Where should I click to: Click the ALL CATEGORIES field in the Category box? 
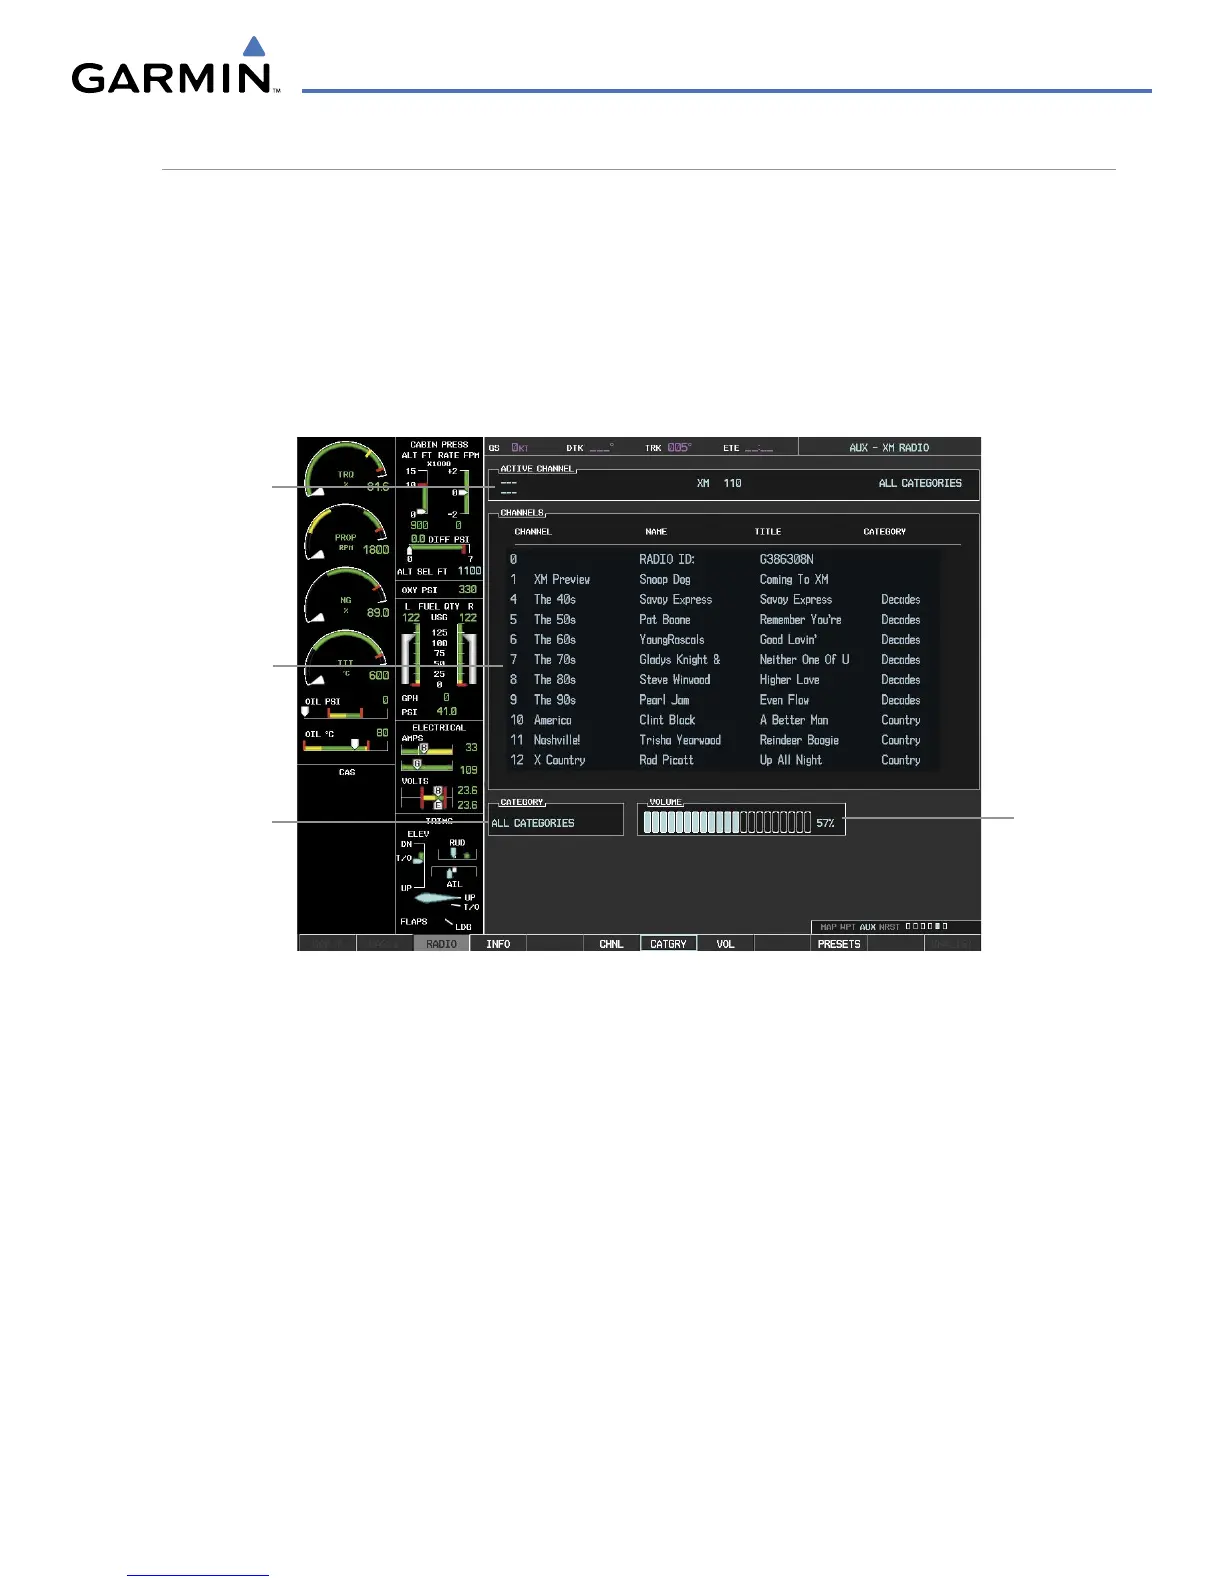point(533,823)
